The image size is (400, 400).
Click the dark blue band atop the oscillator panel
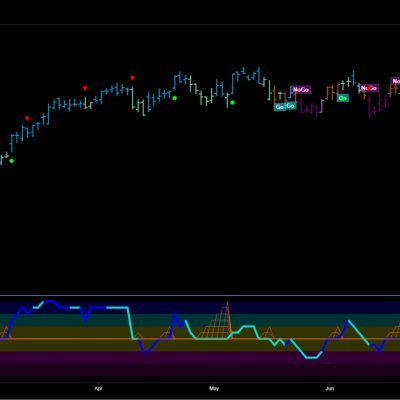click(x=200, y=307)
